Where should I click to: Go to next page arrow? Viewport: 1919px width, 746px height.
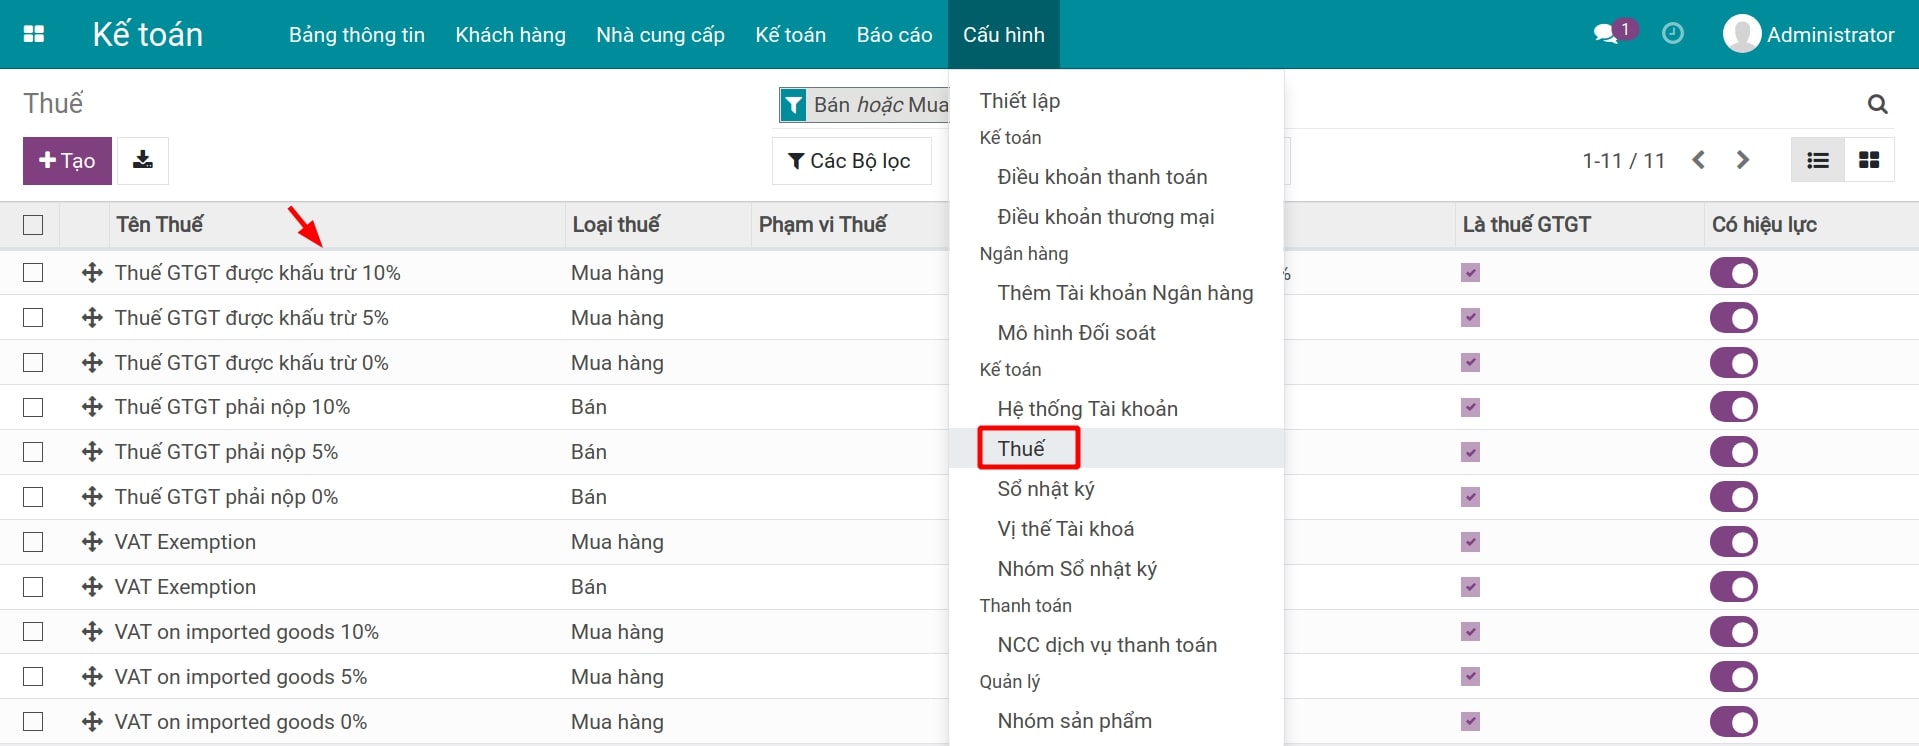point(1743,160)
